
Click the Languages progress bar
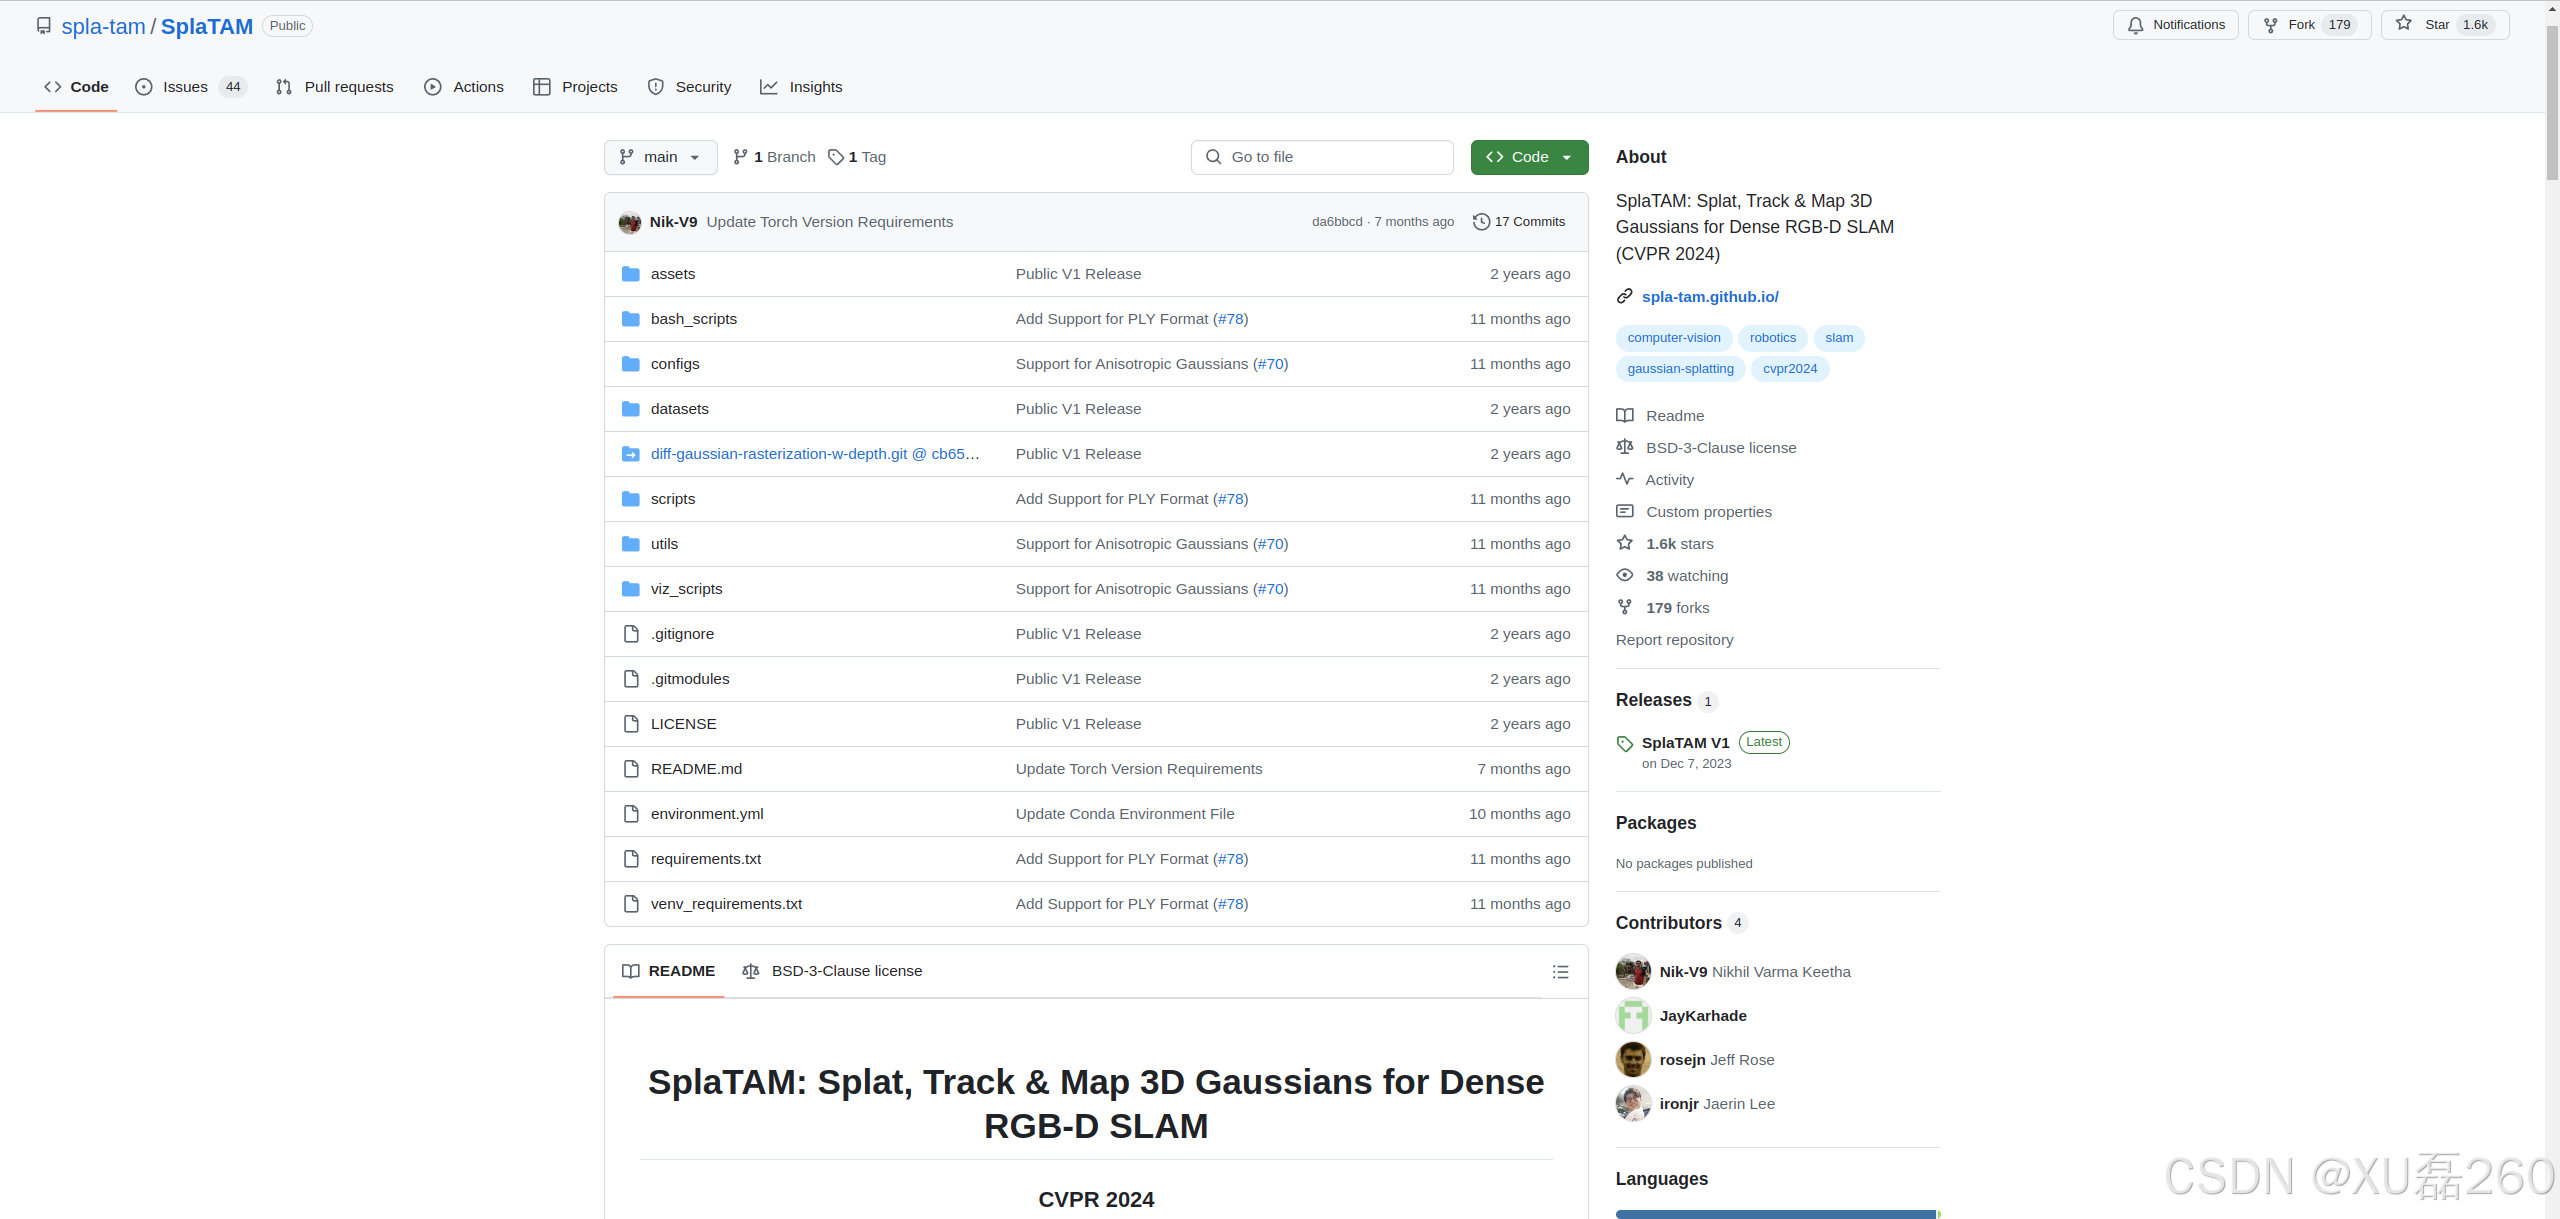tap(1777, 1213)
